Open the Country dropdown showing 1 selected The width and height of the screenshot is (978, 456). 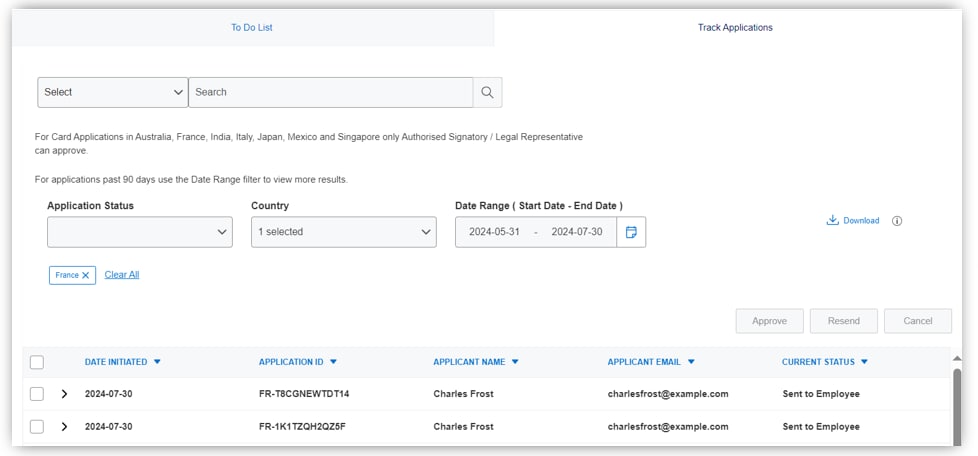(344, 232)
